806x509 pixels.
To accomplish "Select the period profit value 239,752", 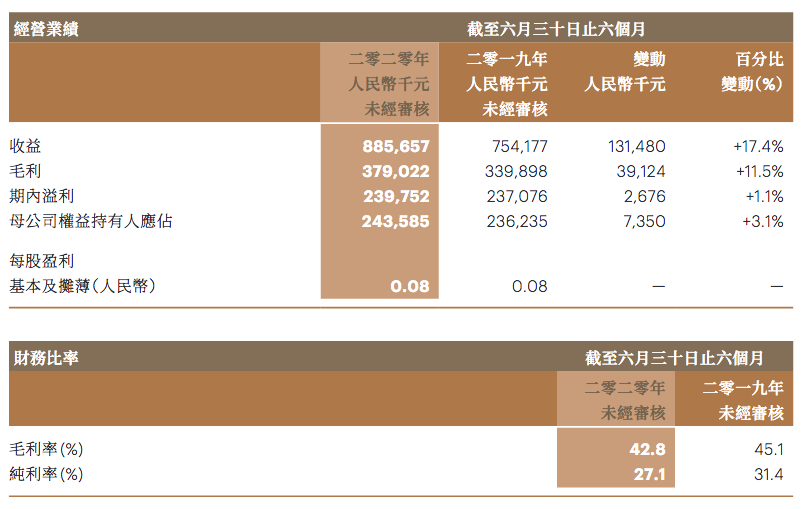I will (x=395, y=196).
